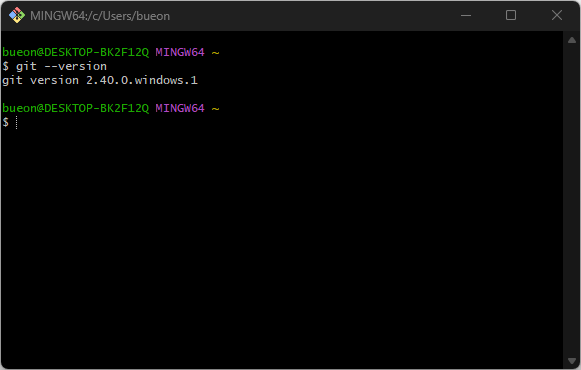Click the 'git --version' command text
581x370 pixels.
[x=62, y=66]
